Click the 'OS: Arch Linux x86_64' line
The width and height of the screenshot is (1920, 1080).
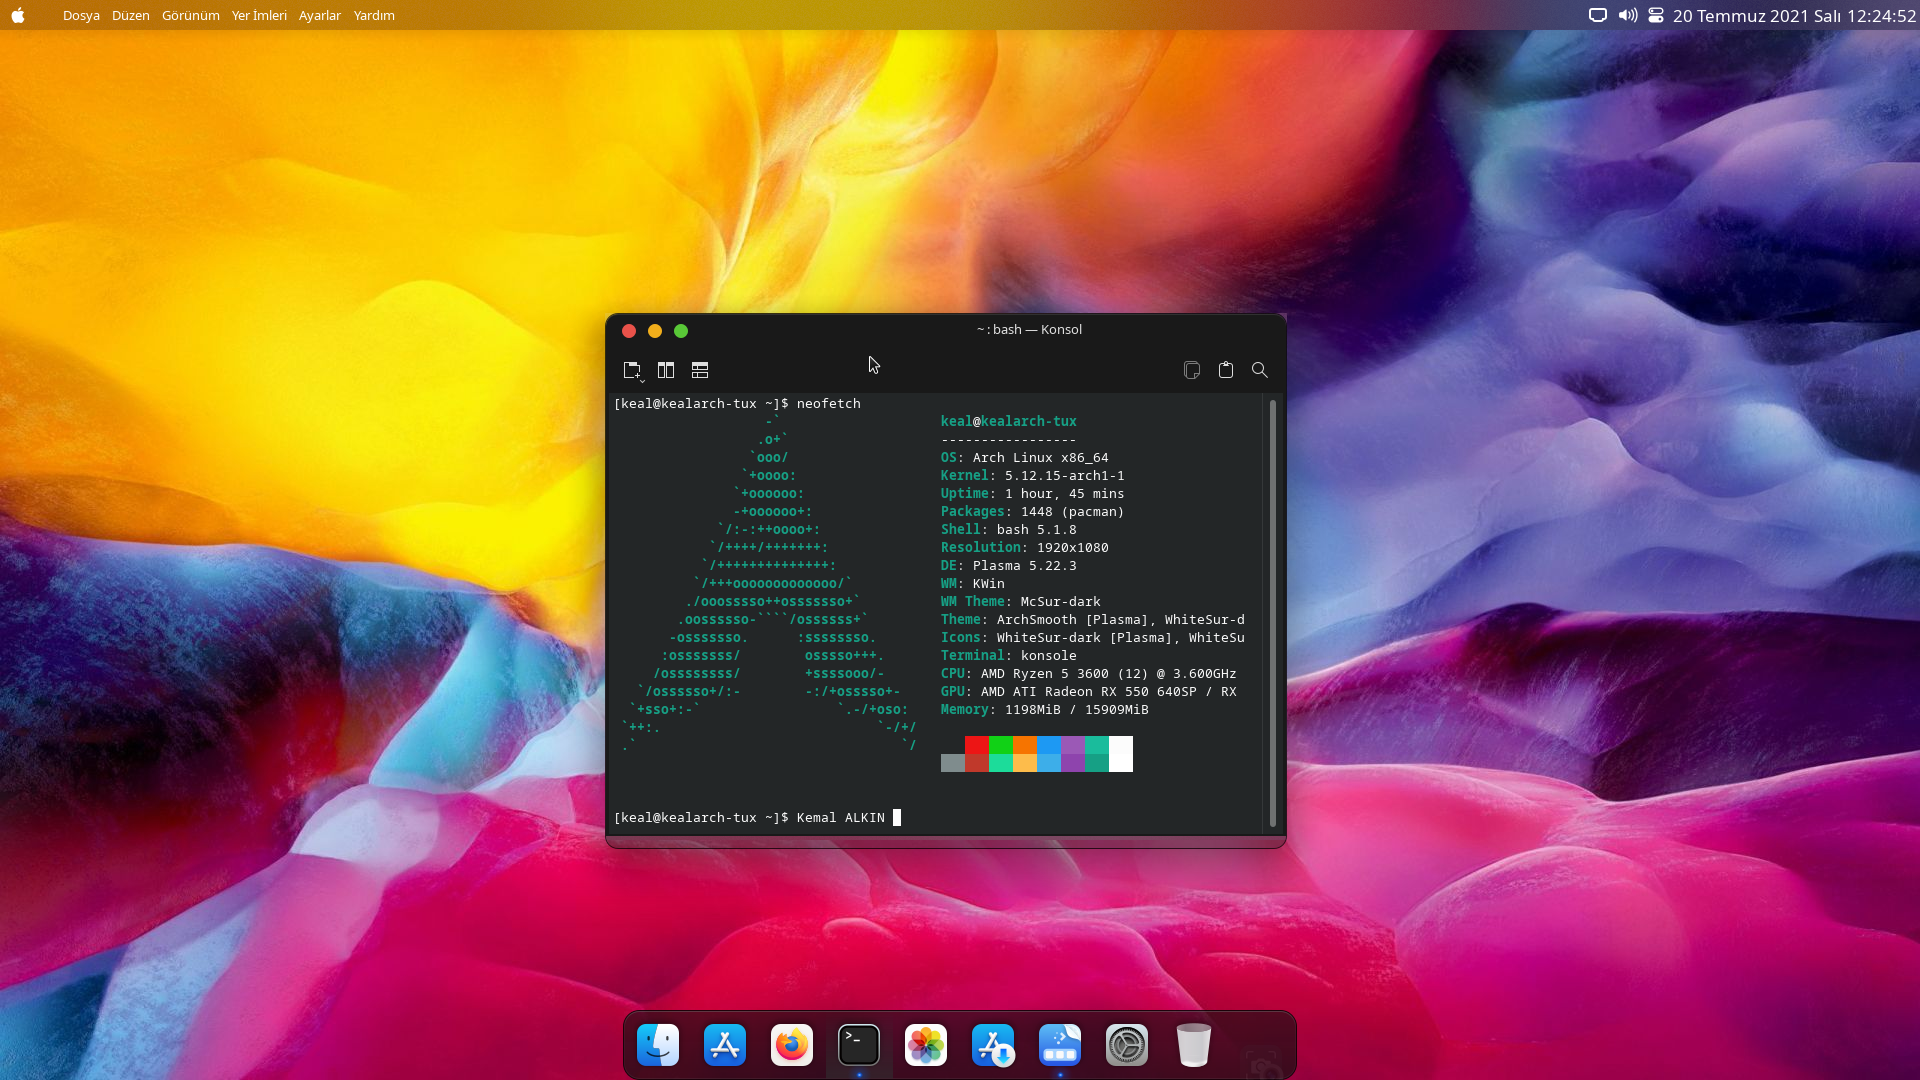coord(1024,458)
